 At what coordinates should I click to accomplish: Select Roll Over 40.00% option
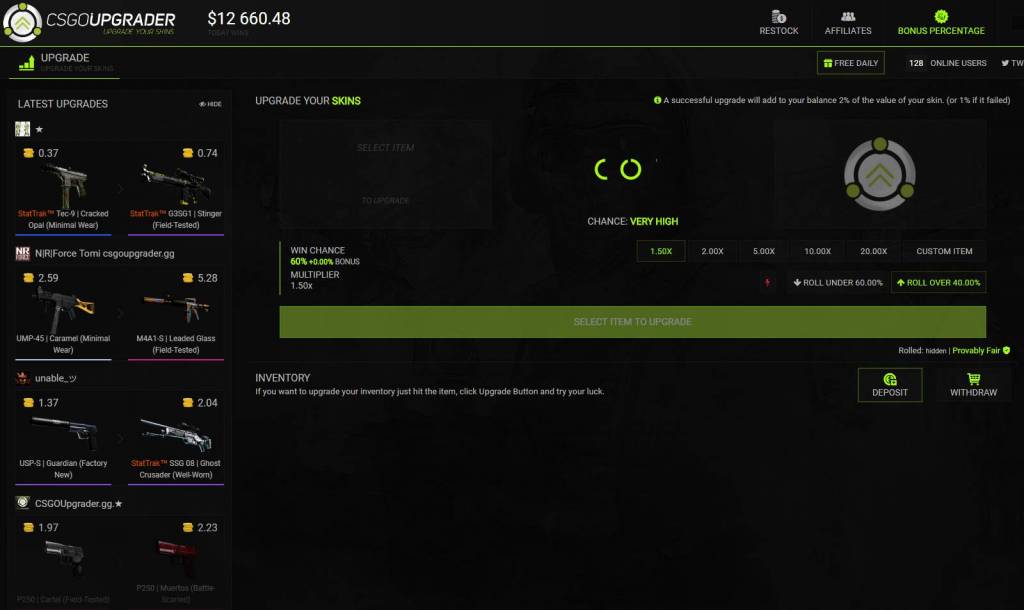pos(938,283)
